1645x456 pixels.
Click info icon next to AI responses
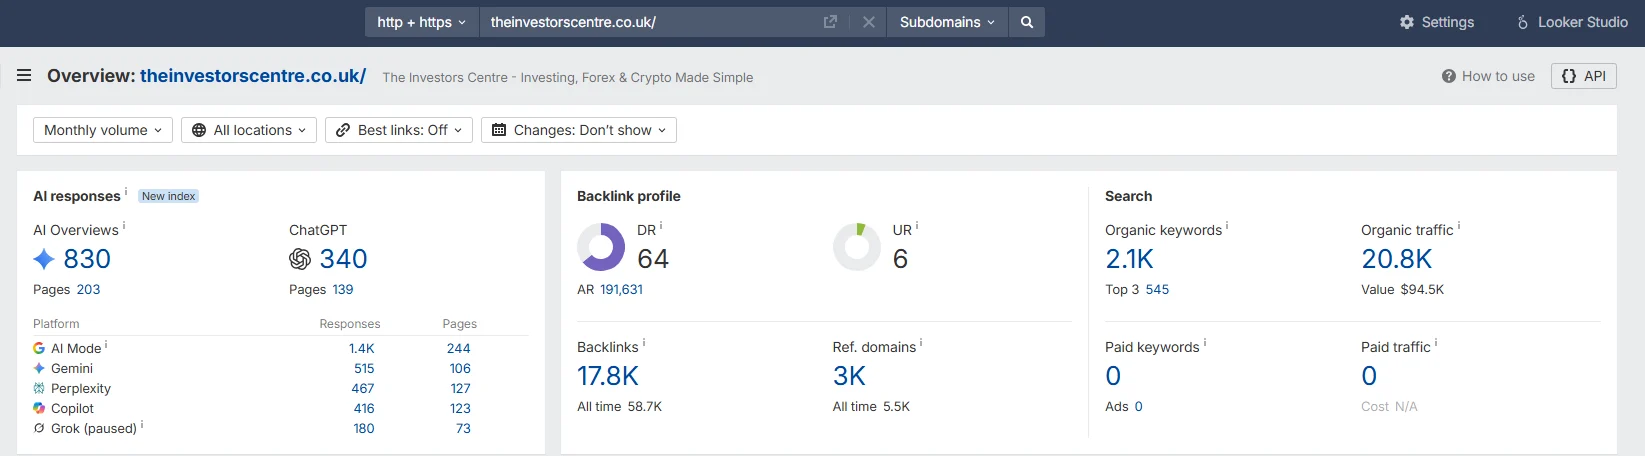click(126, 192)
